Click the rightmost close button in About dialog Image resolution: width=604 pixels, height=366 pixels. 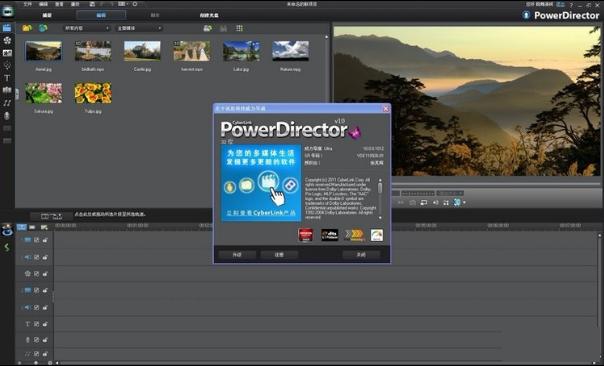tap(361, 255)
